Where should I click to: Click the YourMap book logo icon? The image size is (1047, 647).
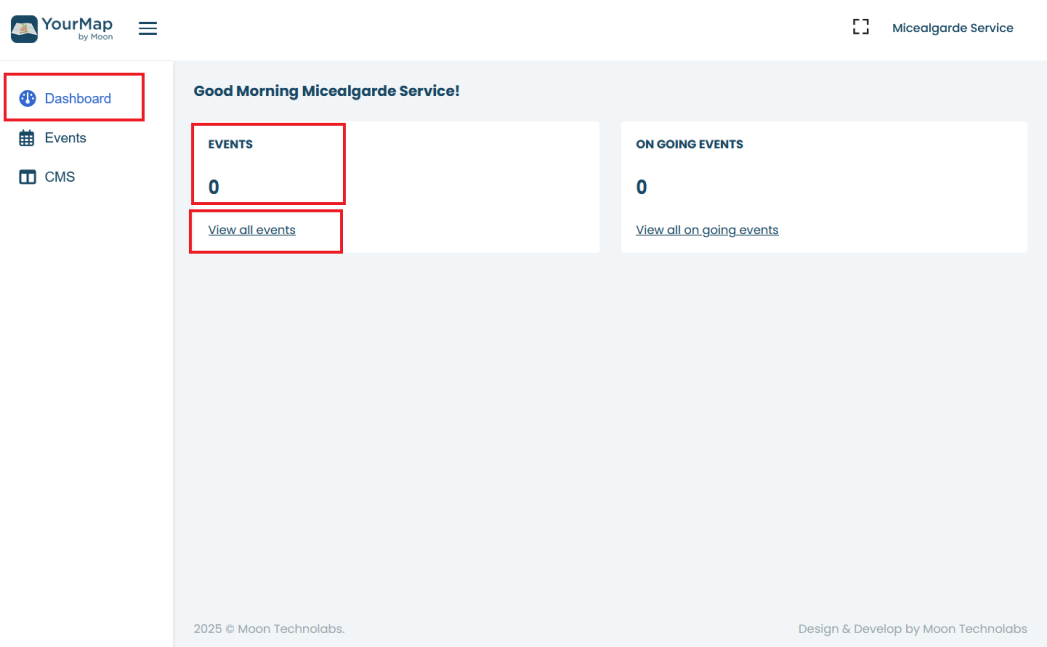24,28
